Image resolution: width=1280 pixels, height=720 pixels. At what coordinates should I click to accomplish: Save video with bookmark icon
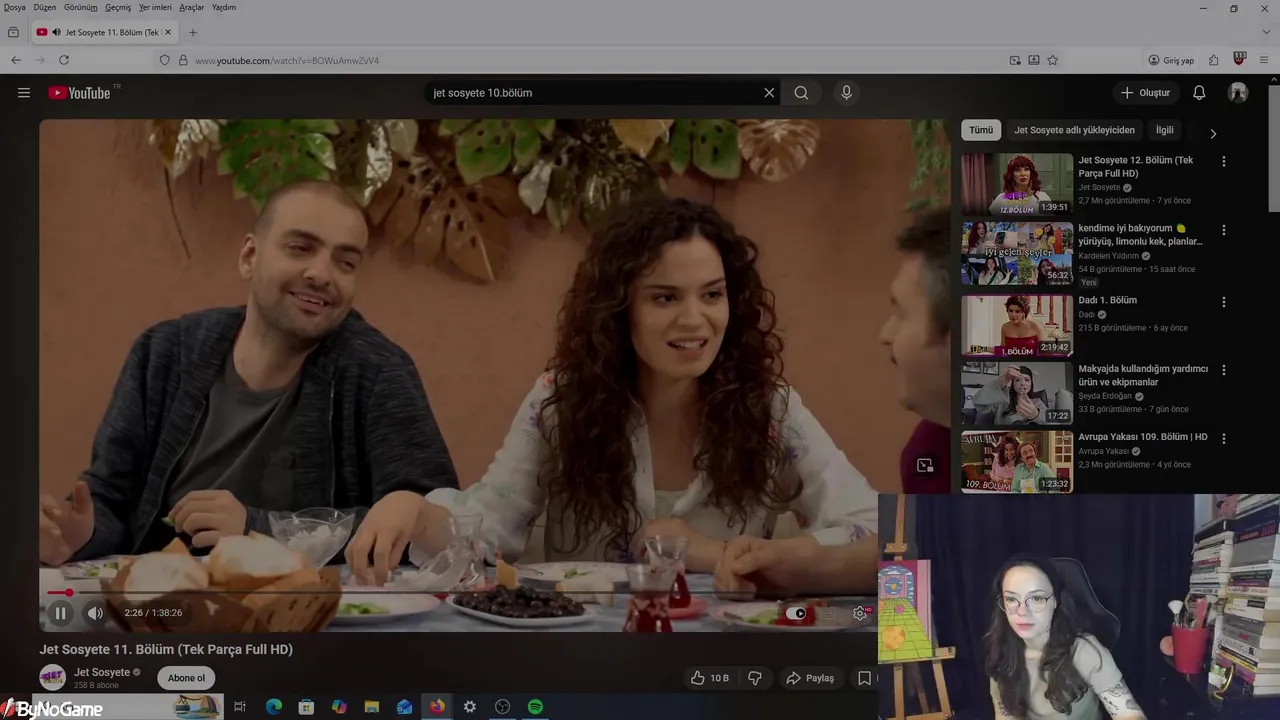click(x=864, y=678)
